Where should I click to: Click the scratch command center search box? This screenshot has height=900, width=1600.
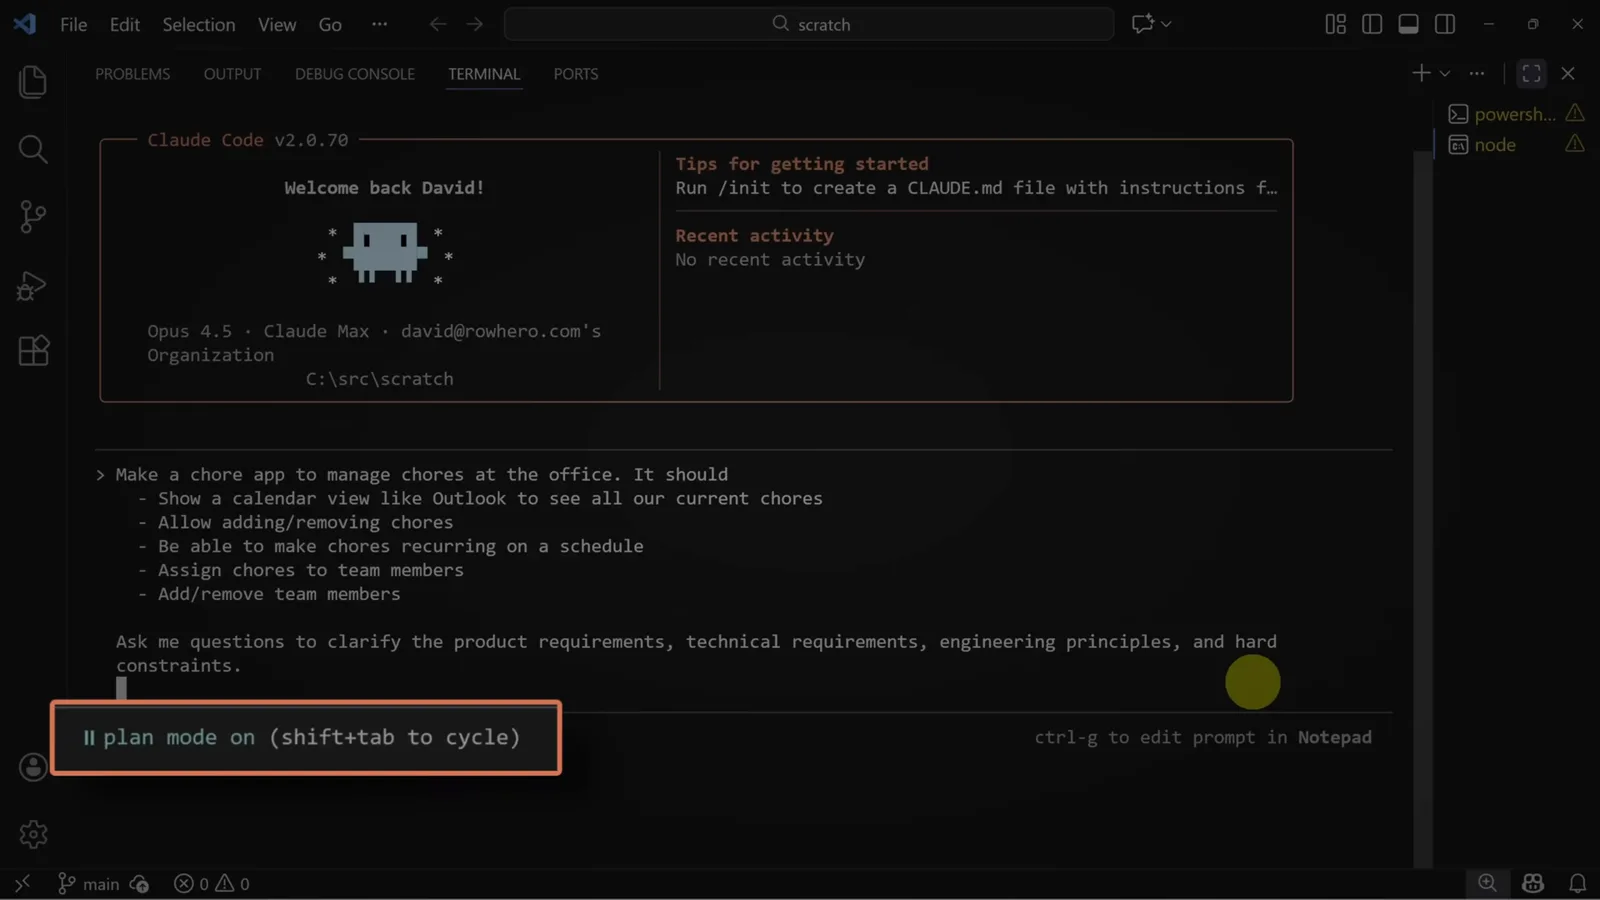(x=809, y=24)
